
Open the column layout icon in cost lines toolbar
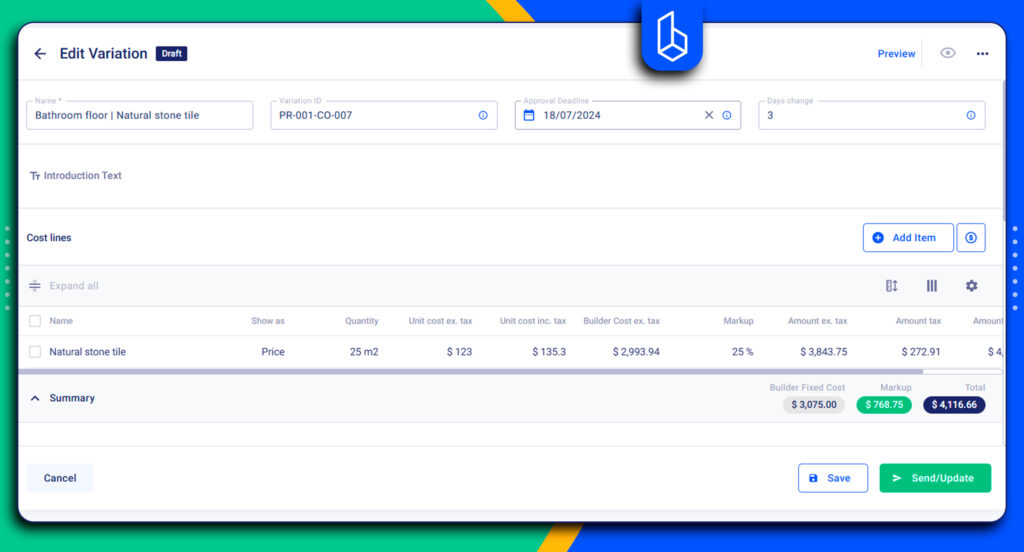tap(931, 285)
